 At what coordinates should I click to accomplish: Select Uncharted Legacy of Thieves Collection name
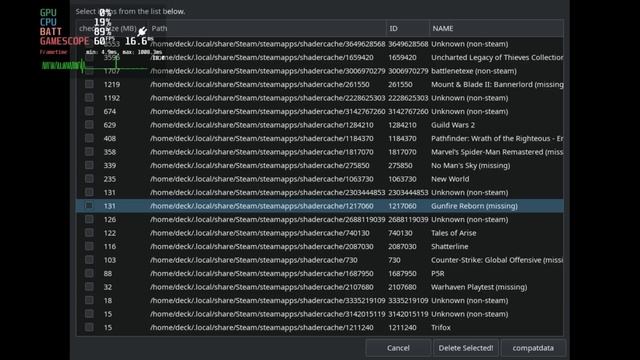coord(497,58)
